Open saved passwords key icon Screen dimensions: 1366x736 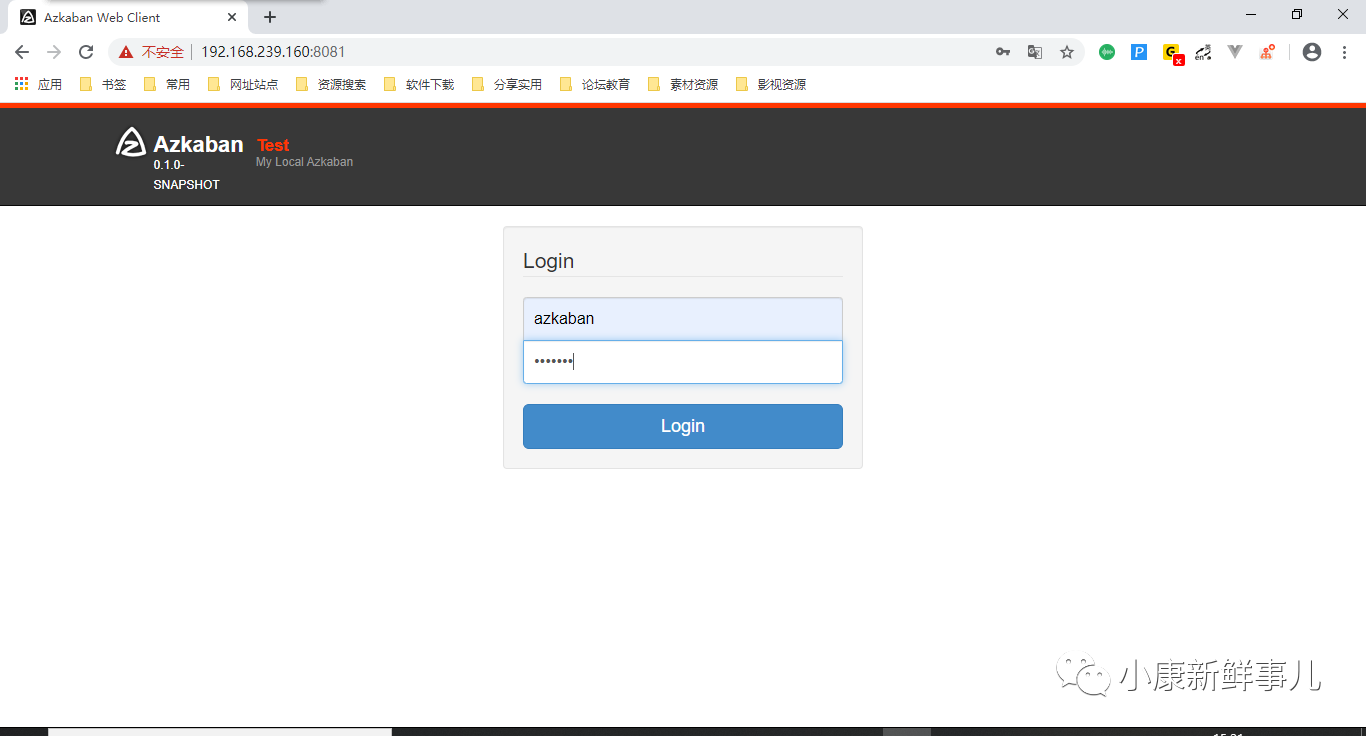coord(1003,52)
